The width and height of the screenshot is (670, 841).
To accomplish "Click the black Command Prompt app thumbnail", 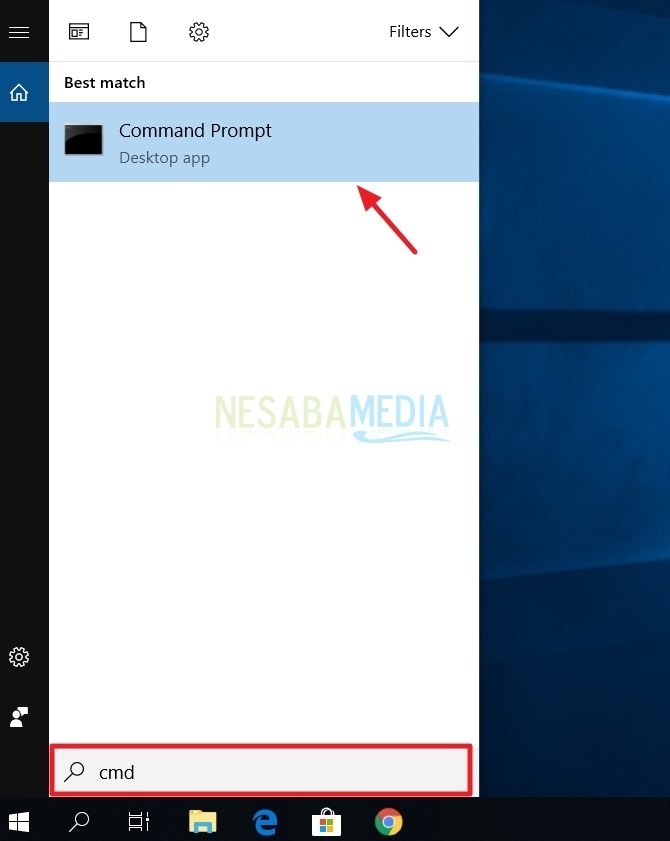I will (84, 140).
